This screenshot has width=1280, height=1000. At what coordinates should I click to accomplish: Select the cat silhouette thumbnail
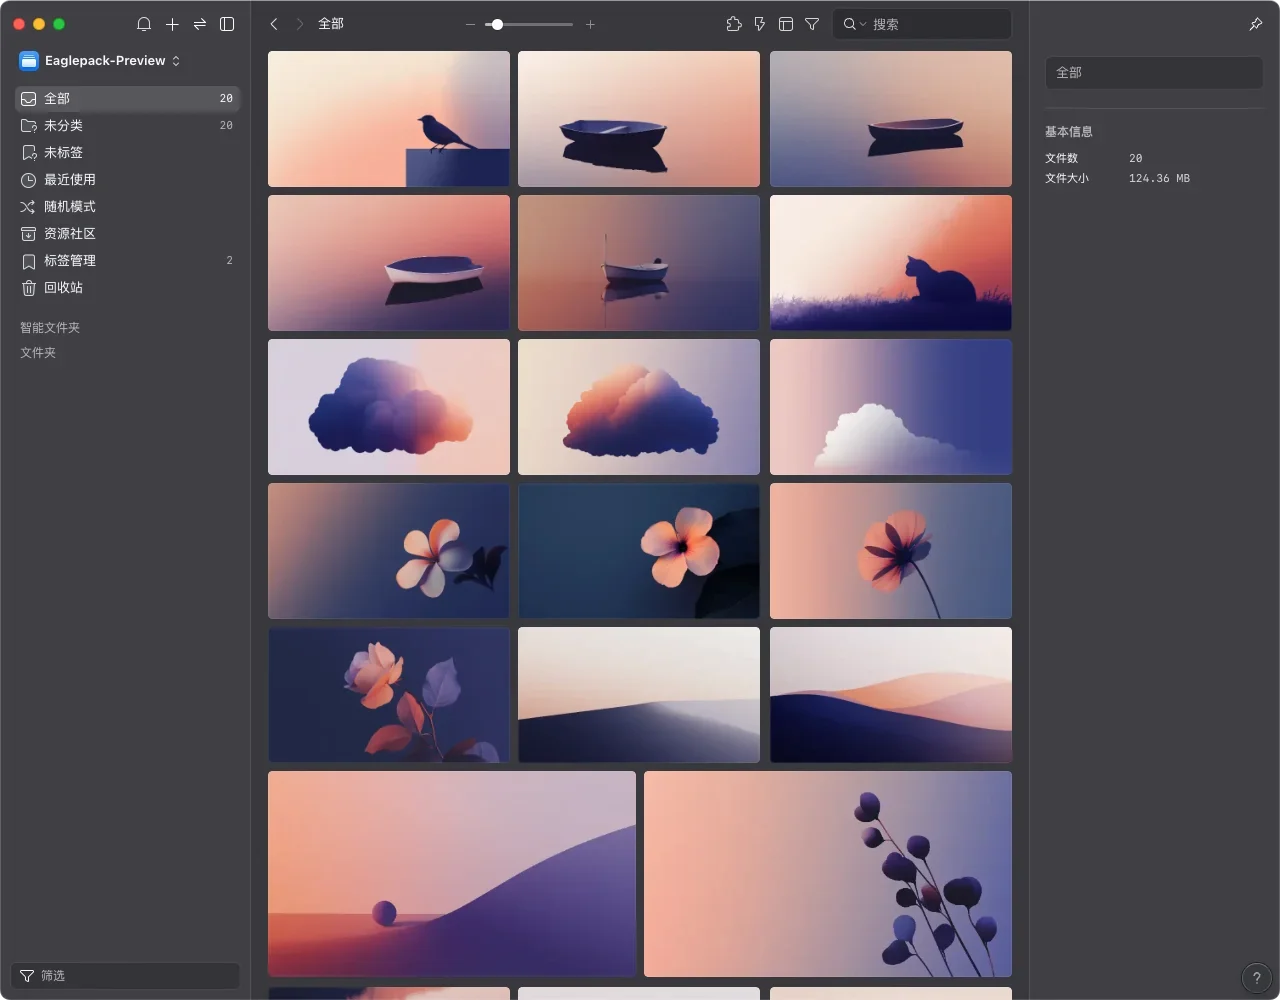click(890, 263)
